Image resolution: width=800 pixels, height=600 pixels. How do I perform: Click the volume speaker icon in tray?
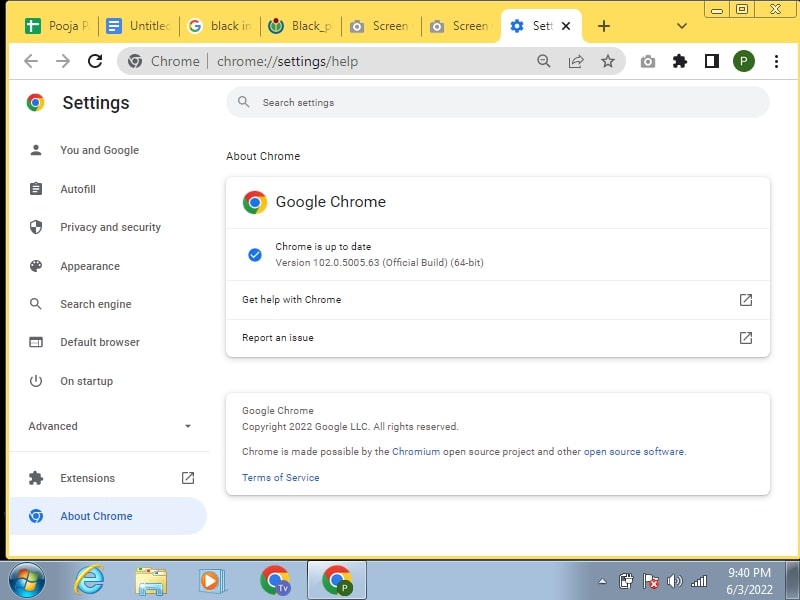(x=673, y=580)
